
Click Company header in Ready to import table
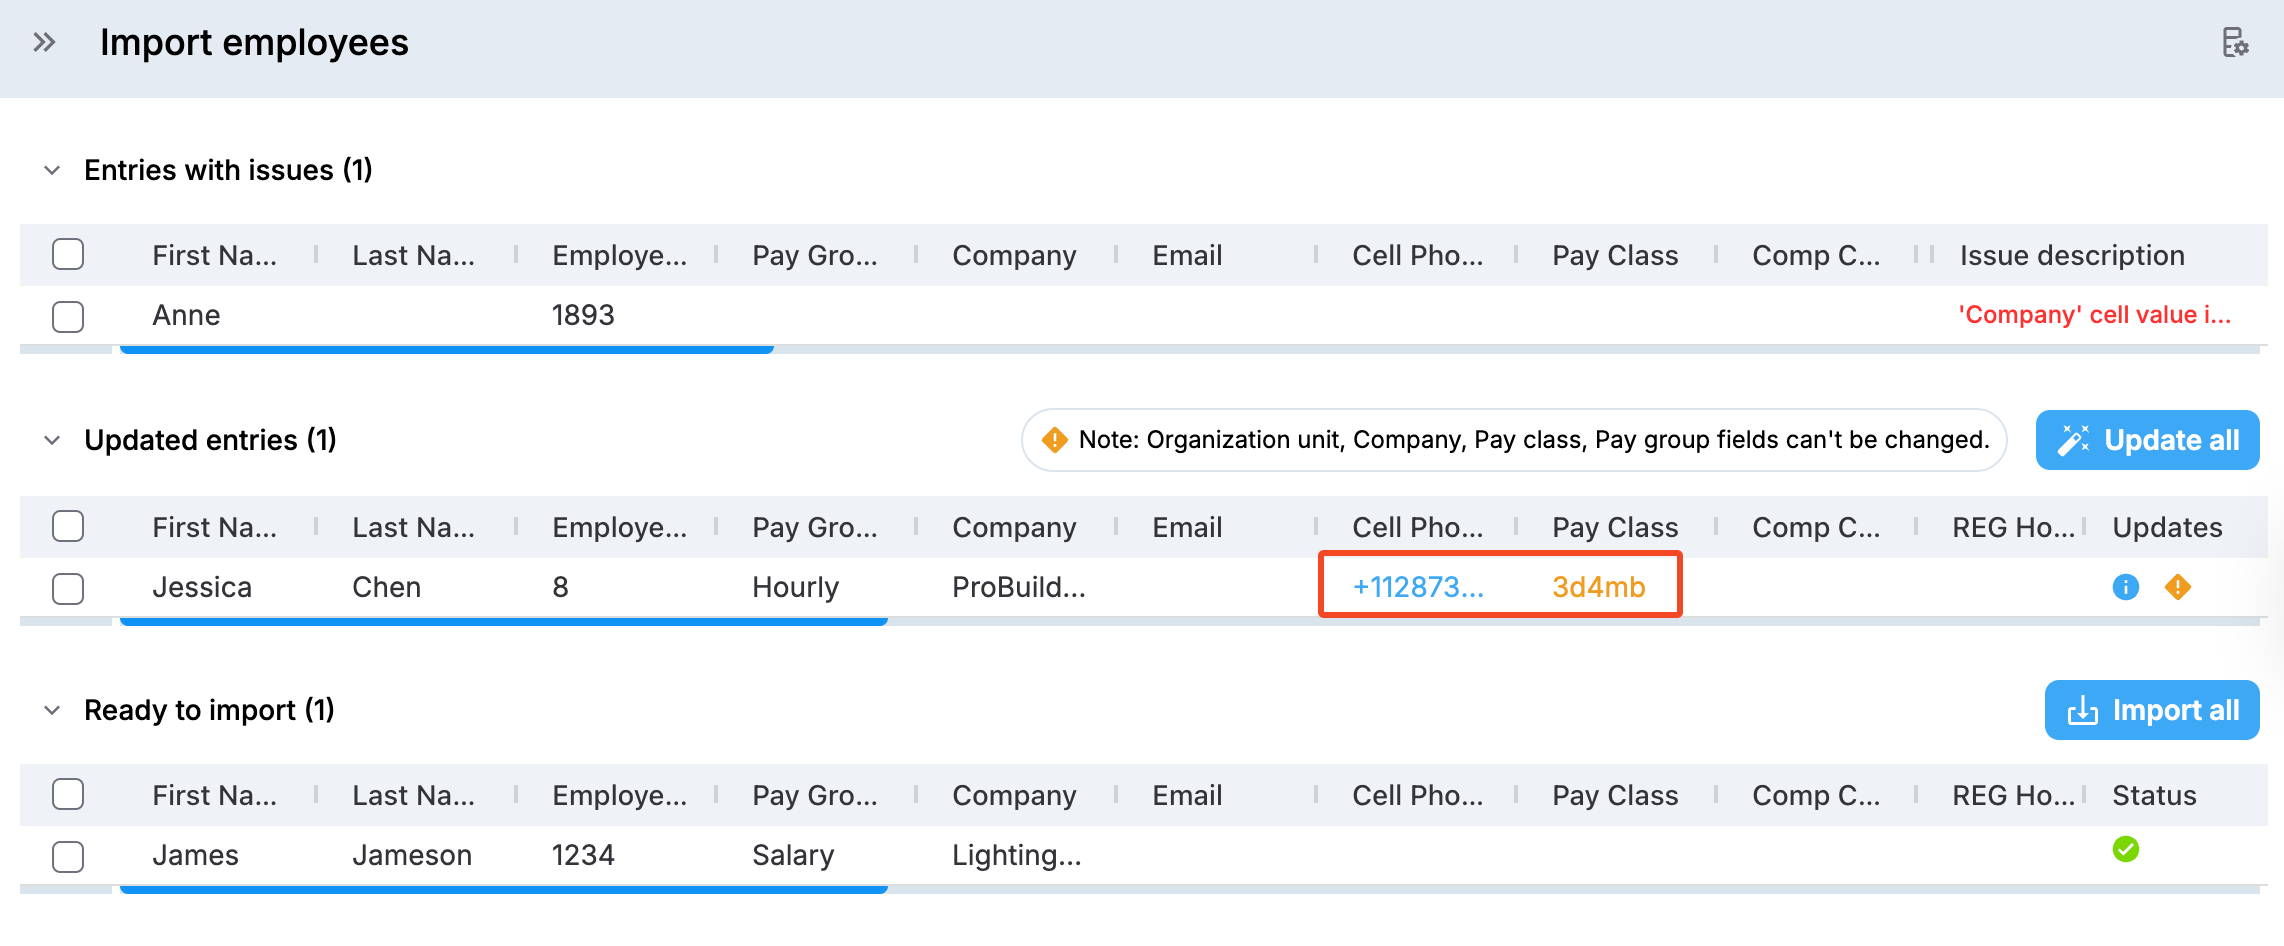click(x=1014, y=795)
